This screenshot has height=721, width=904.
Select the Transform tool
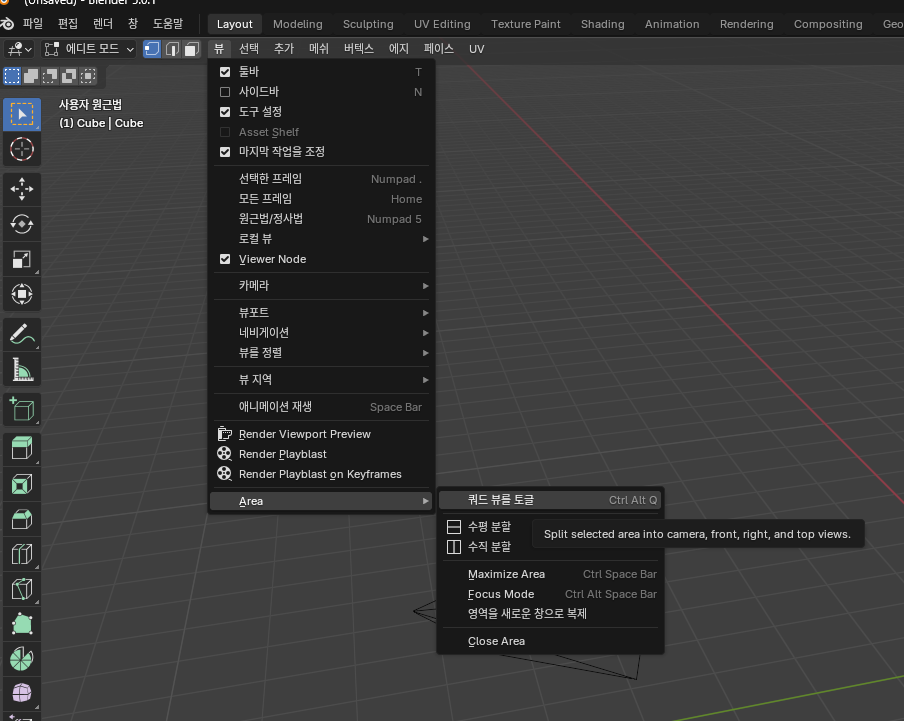pyautogui.click(x=22, y=295)
